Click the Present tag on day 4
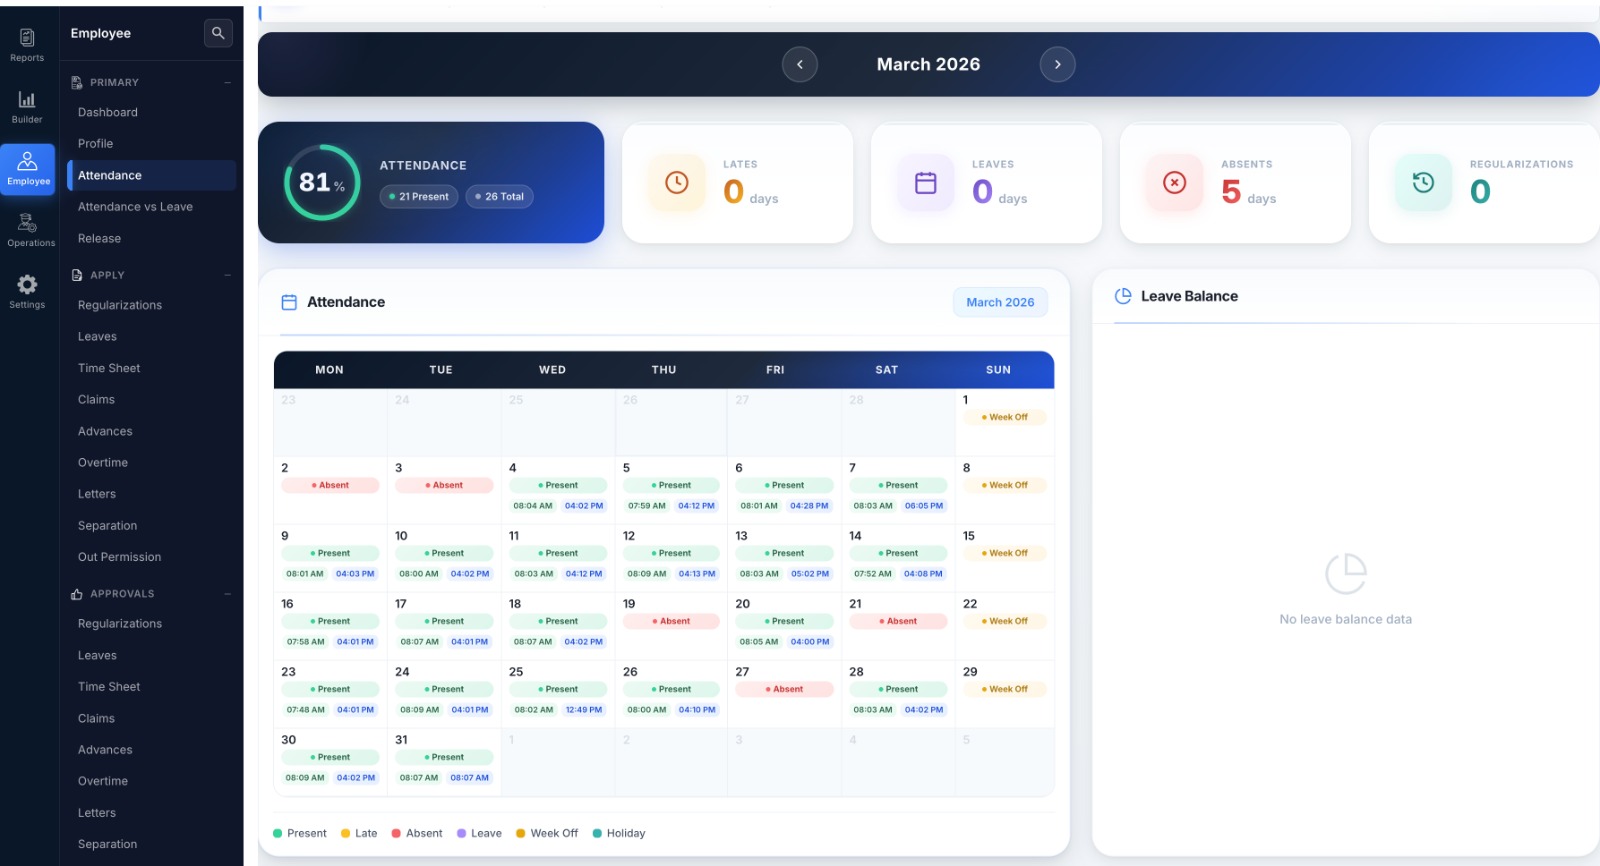The height and width of the screenshot is (866, 1600). click(558, 485)
